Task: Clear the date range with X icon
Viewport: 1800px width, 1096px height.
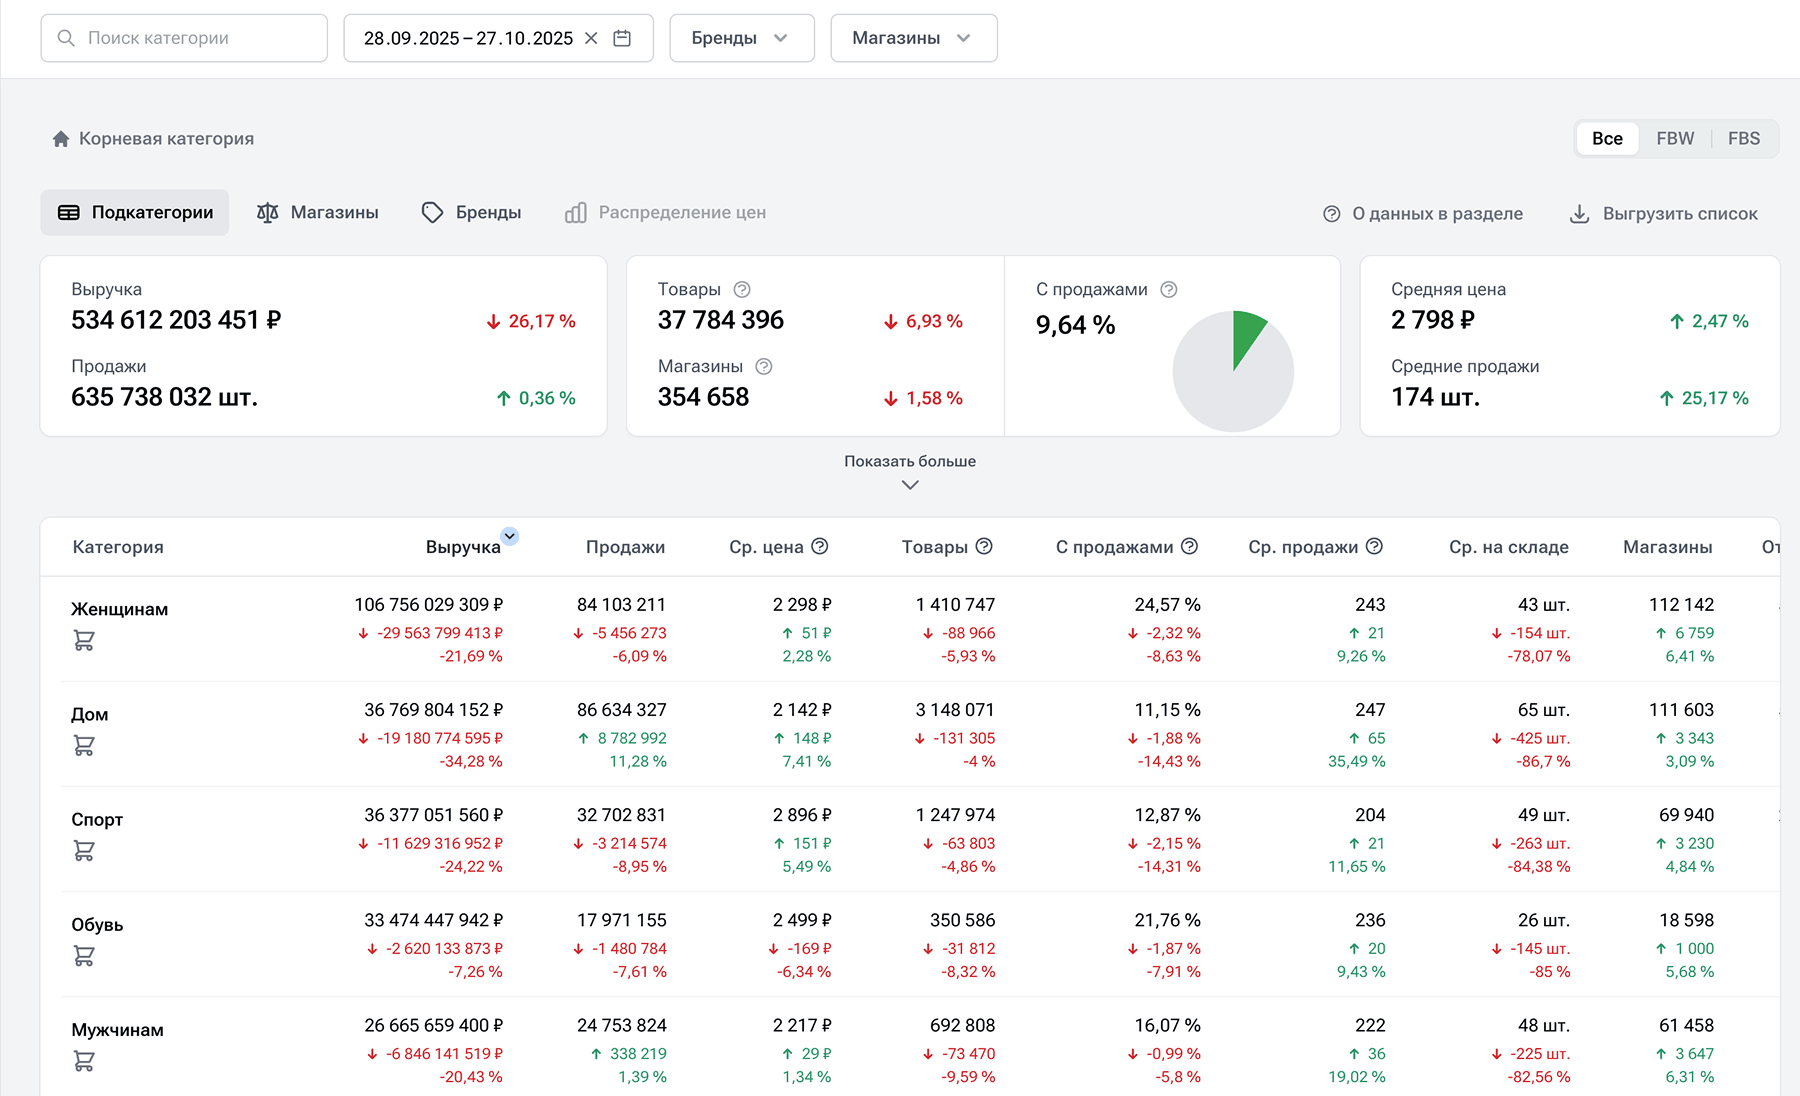Action: [x=591, y=38]
